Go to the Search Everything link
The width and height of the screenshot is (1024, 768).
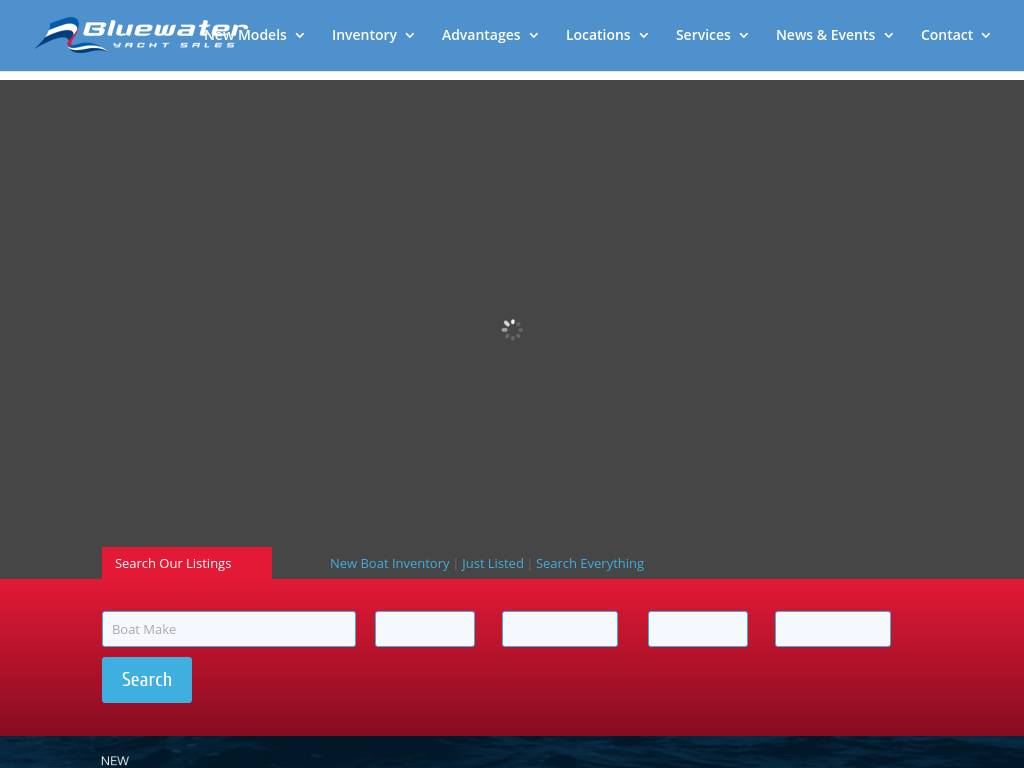coord(589,563)
